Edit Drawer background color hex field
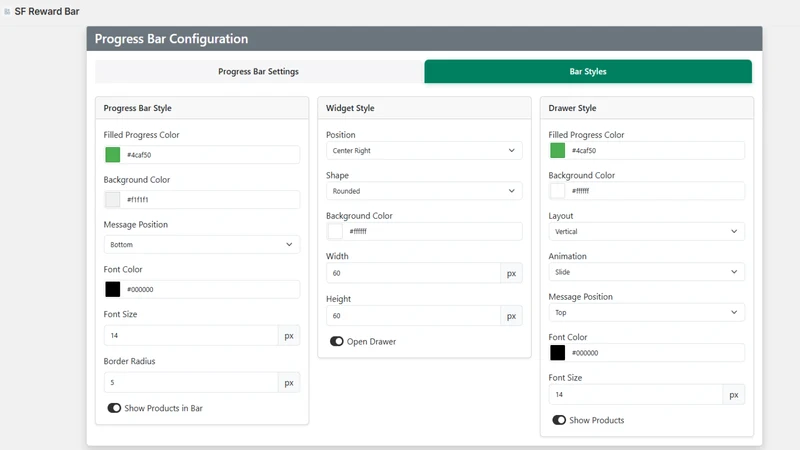The width and height of the screenshot is (800, 450). click(656, 191)
